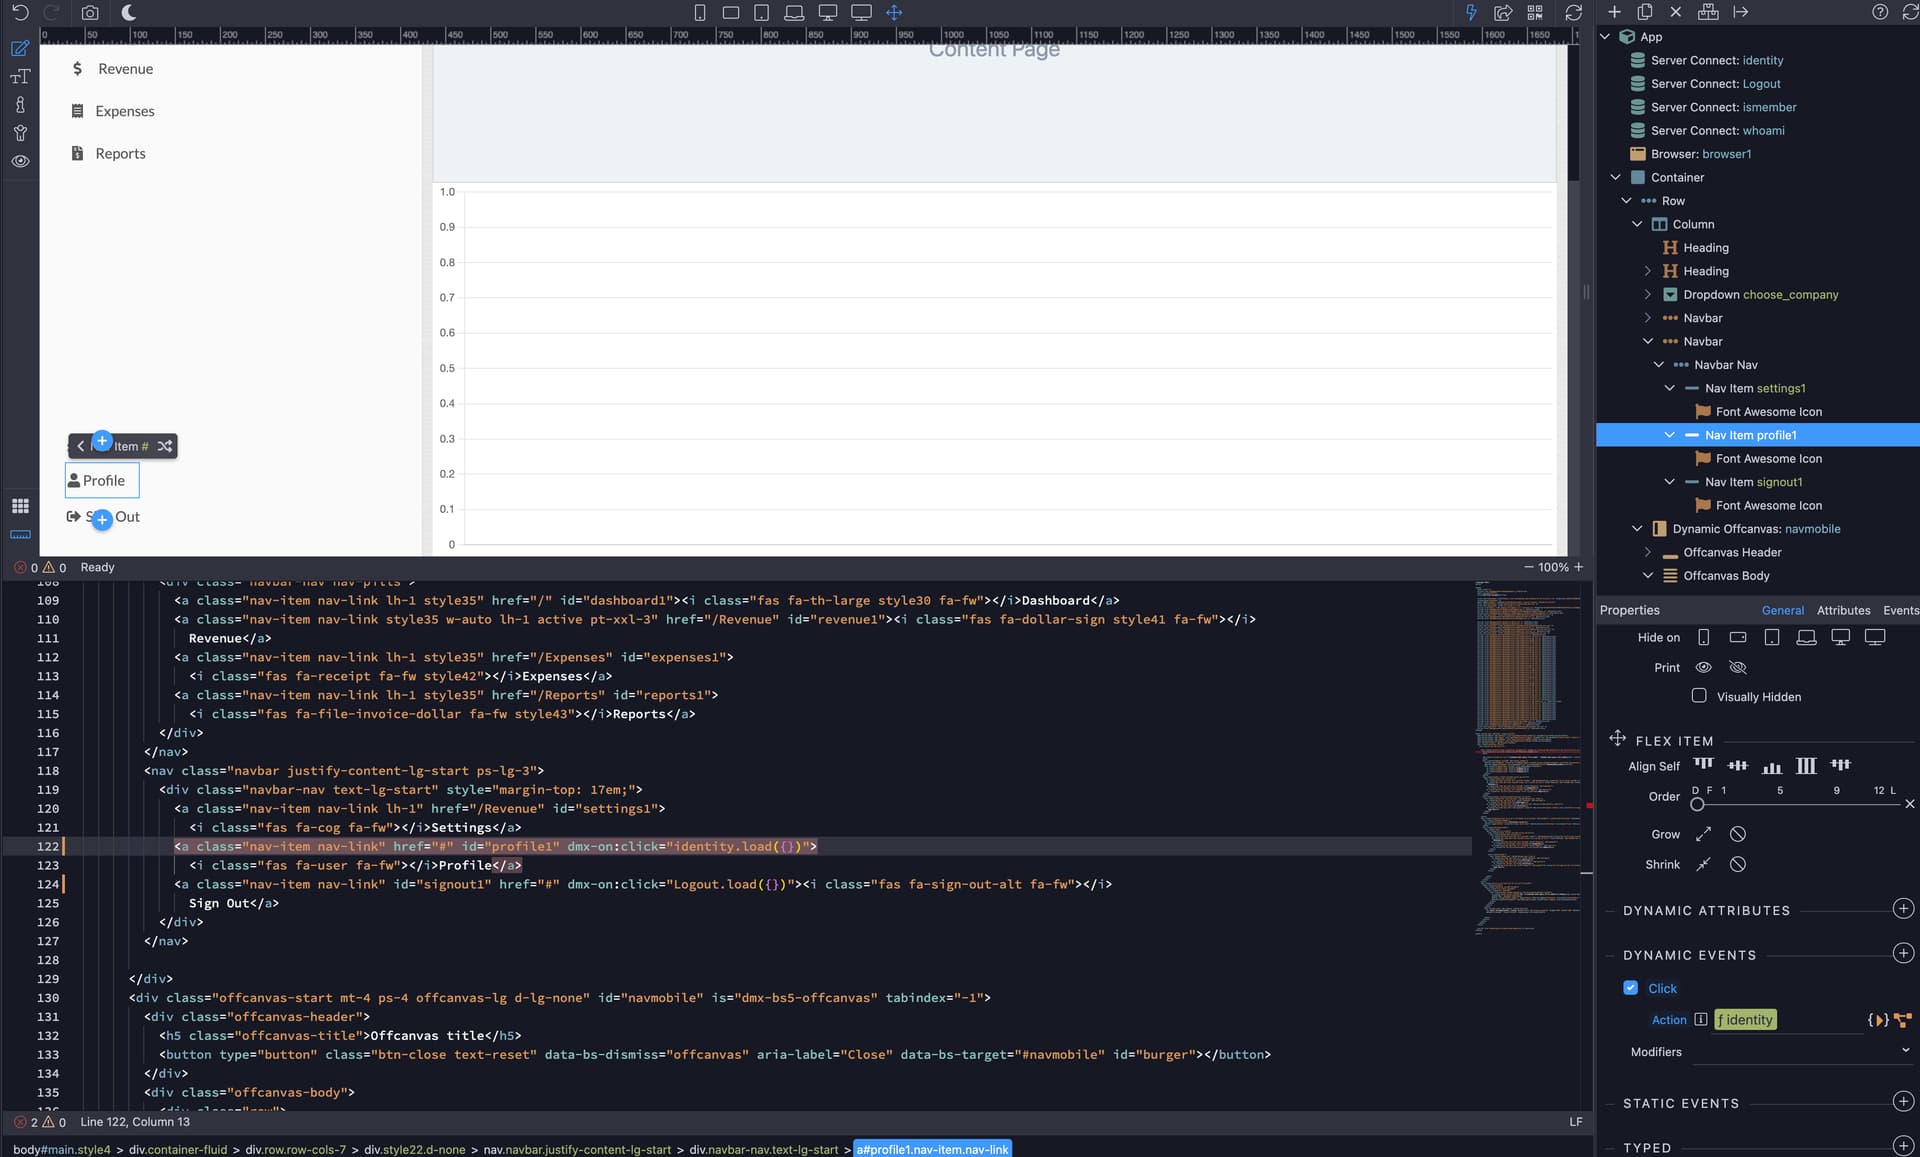Click the blue move/fit-to-view arrows icon
The image size is (1920, 1157).
point(894,13)
